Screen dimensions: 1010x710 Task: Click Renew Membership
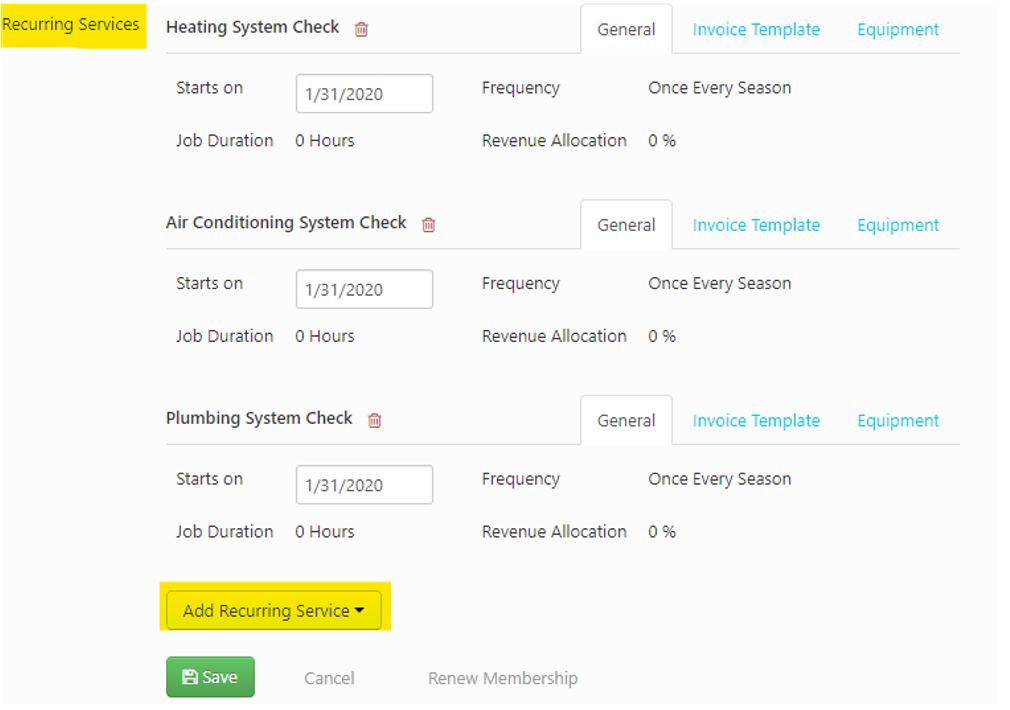pyautogui.click(x=503, y=678)
